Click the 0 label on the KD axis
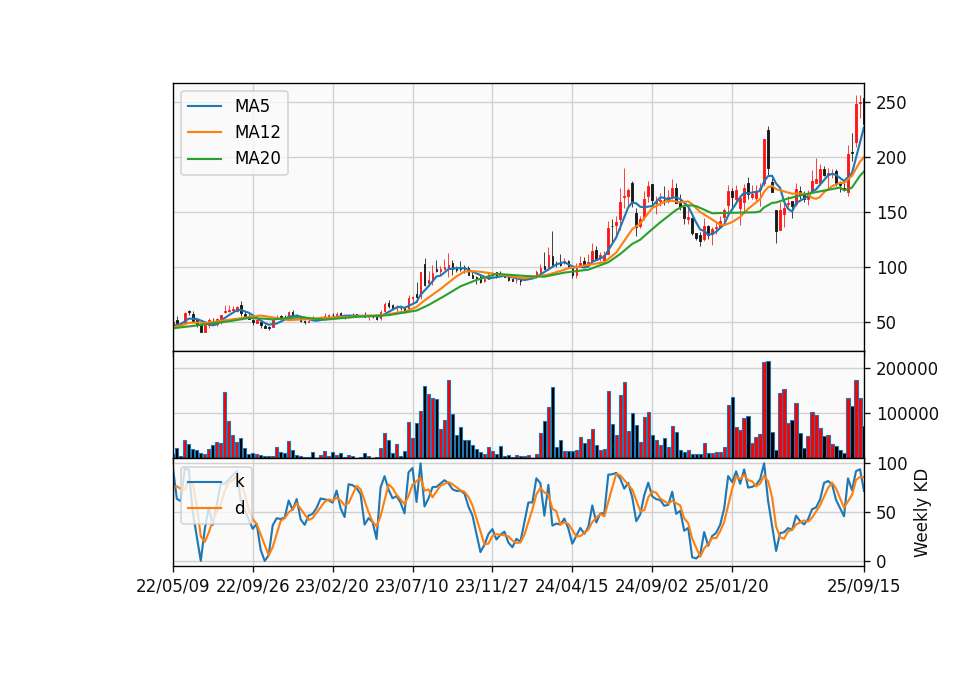The image size is (960, 690). coord(880,561)
